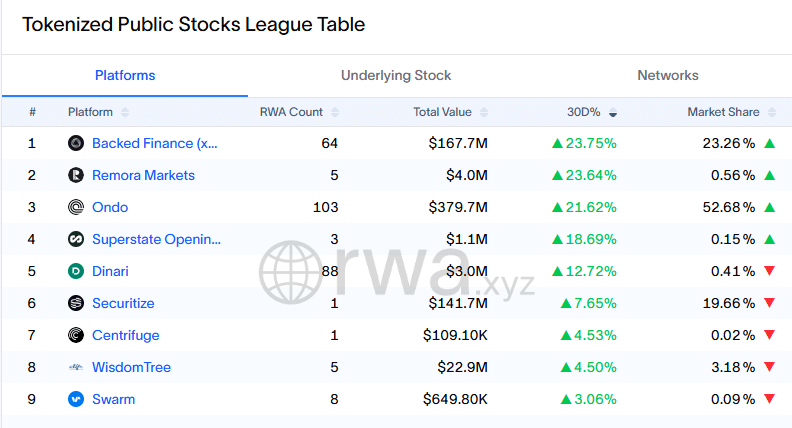
Task: Sort table by Platform column arrows
Action: click(125, 112)
